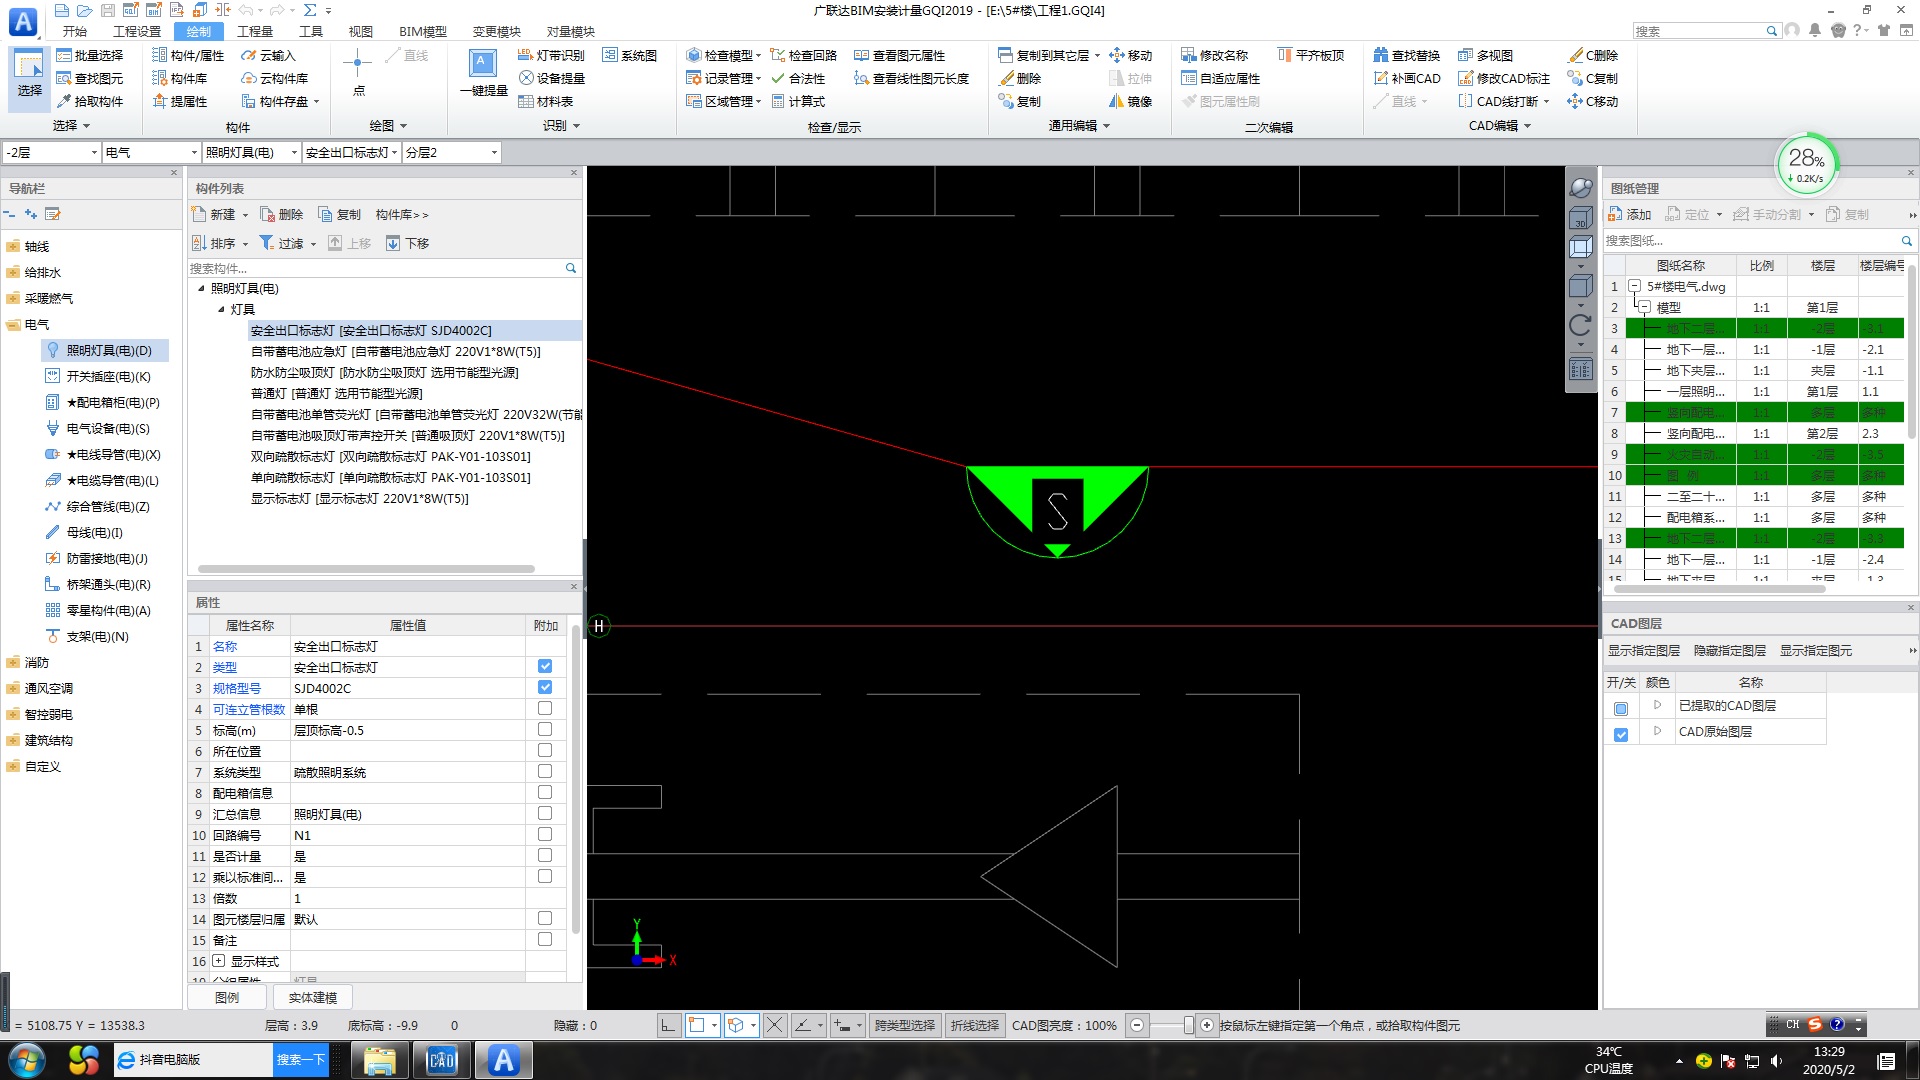
Task: Open 构件库 from ribbon
Action: point(179,78)
